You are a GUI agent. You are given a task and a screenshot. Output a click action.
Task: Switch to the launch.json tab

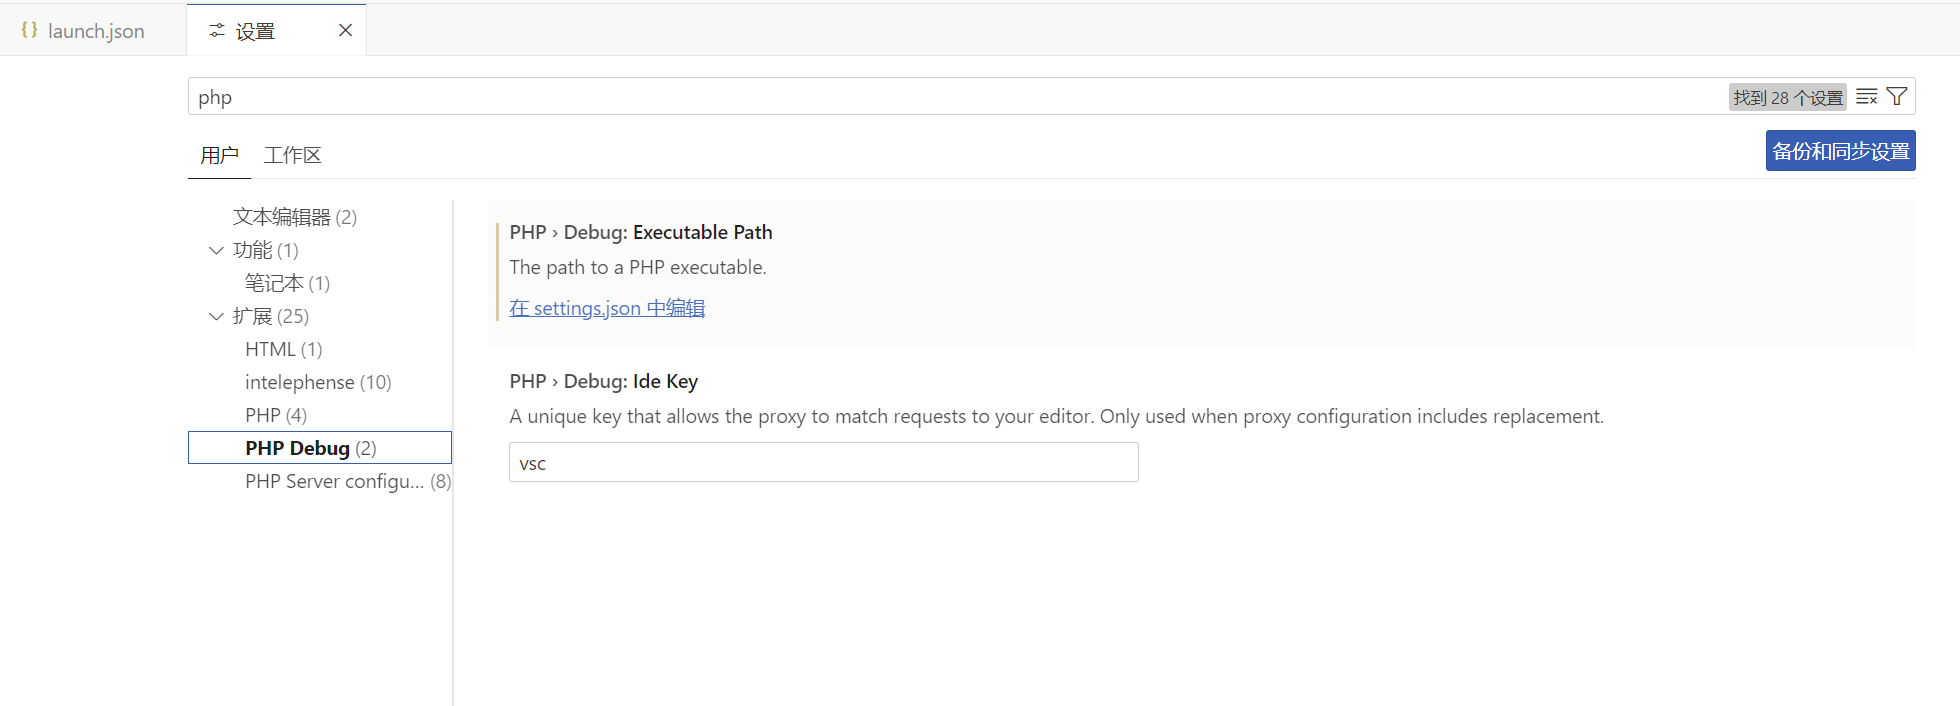95,31
